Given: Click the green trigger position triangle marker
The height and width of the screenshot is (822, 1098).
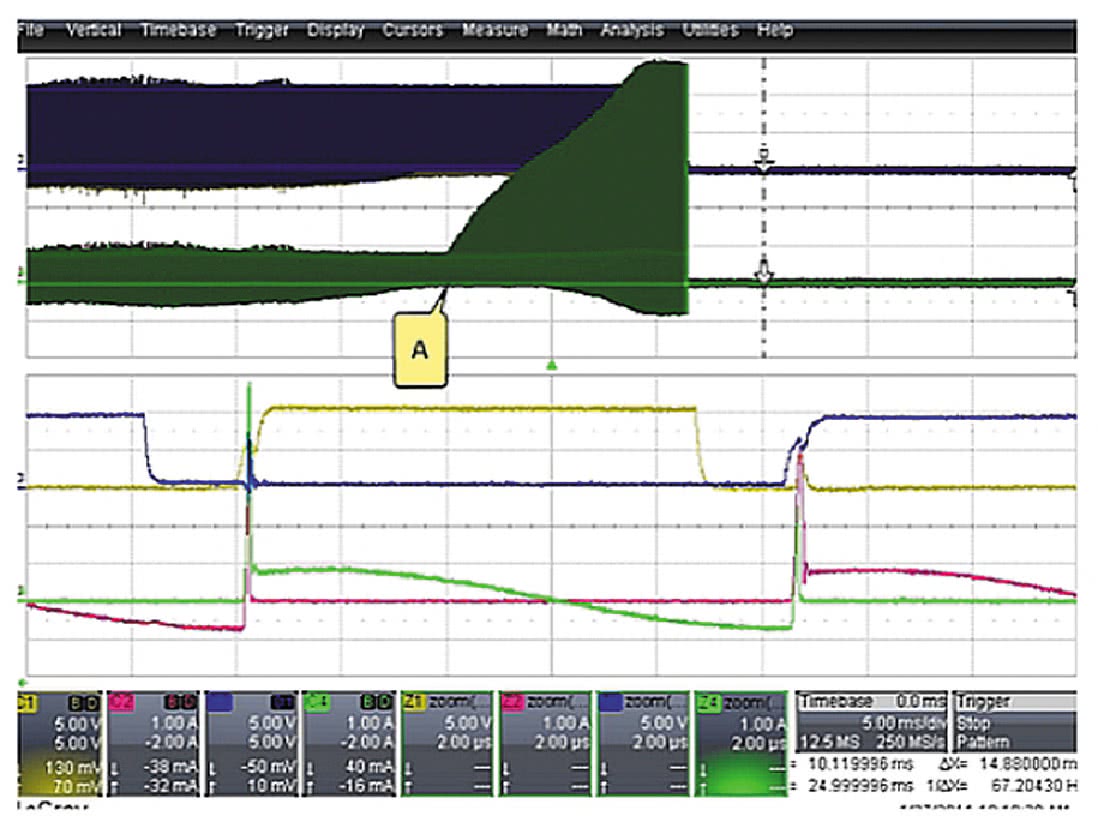Looking at the screenshot, I should coord(551,367).
